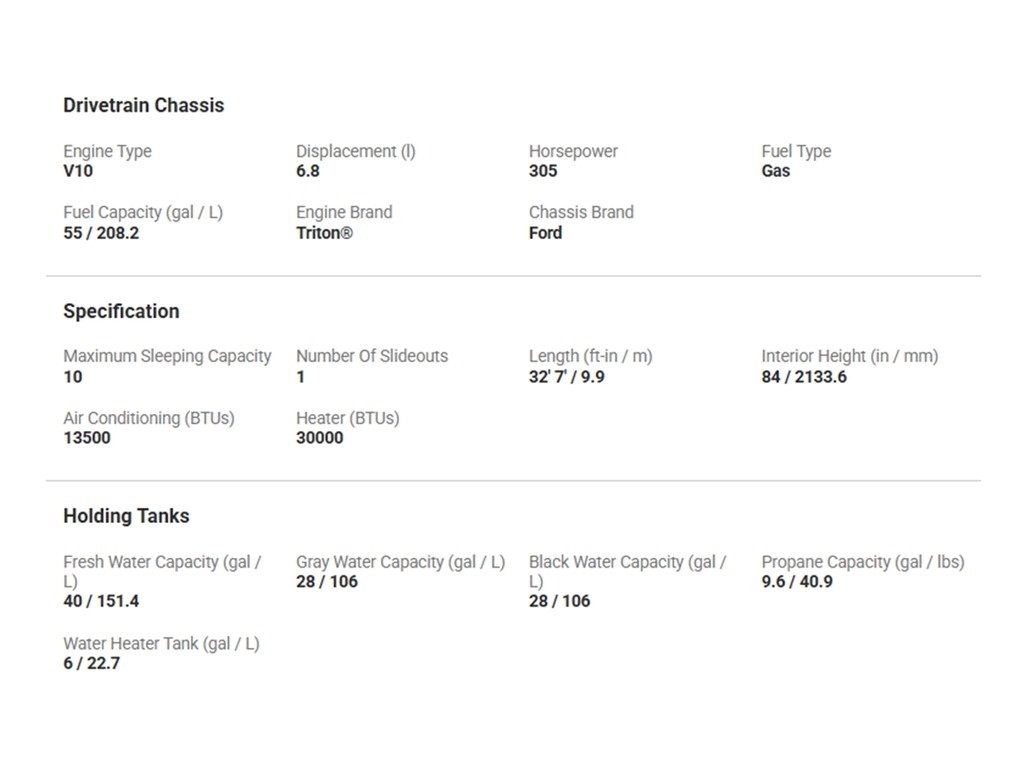The height and width of the screenshot is (768, 1024).
Task: Click the Heater value 30000
Action: (319, 438)
